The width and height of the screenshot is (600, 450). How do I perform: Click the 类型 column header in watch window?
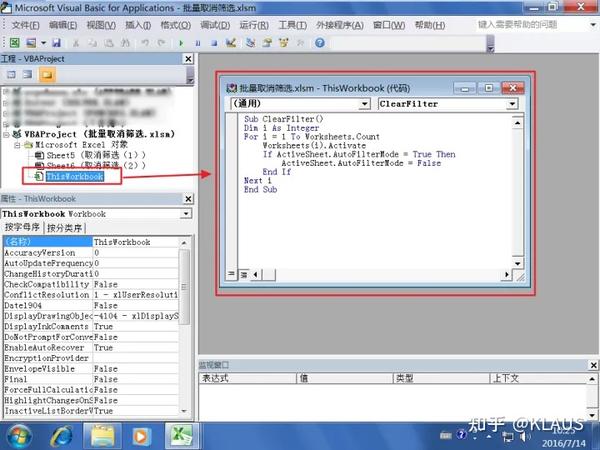(441, 378)
